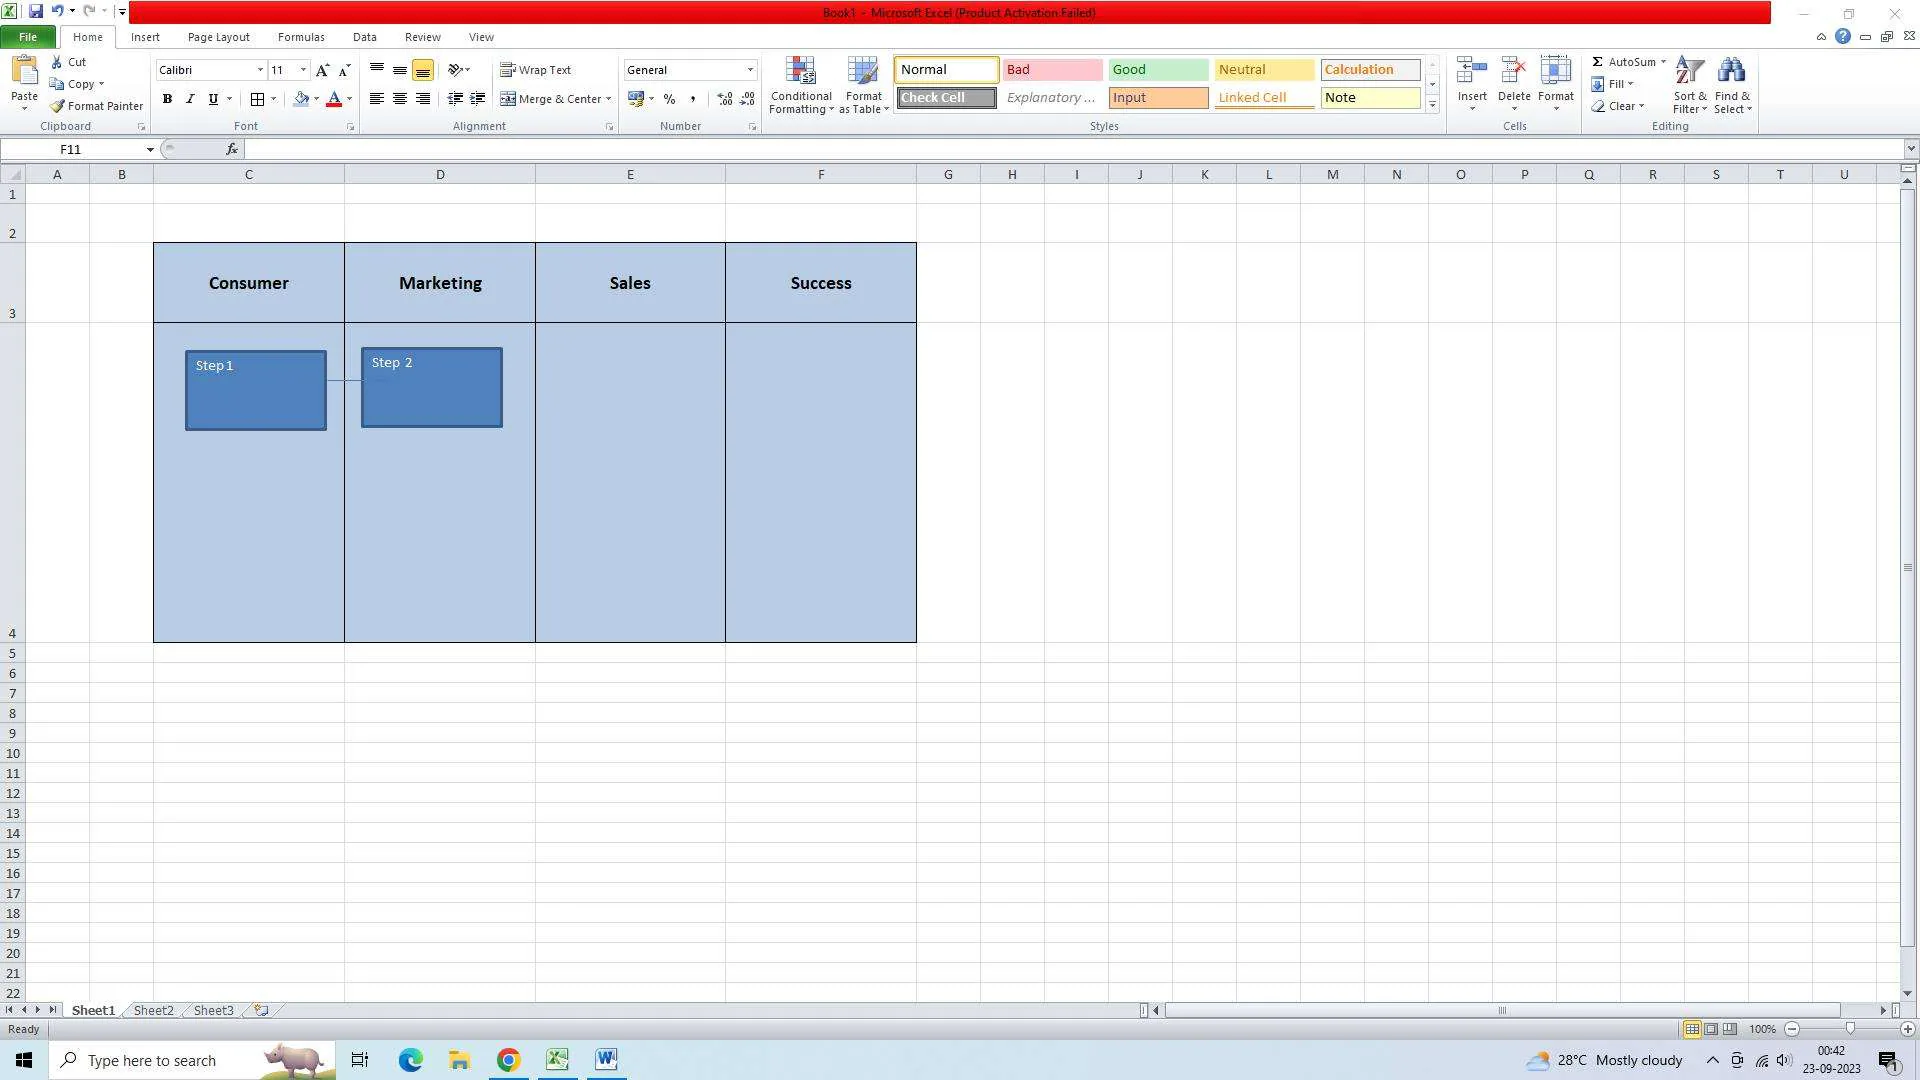1920x1080 pixels.
Task: Click the Format as Table button
Action: click(x=866, y=82)
